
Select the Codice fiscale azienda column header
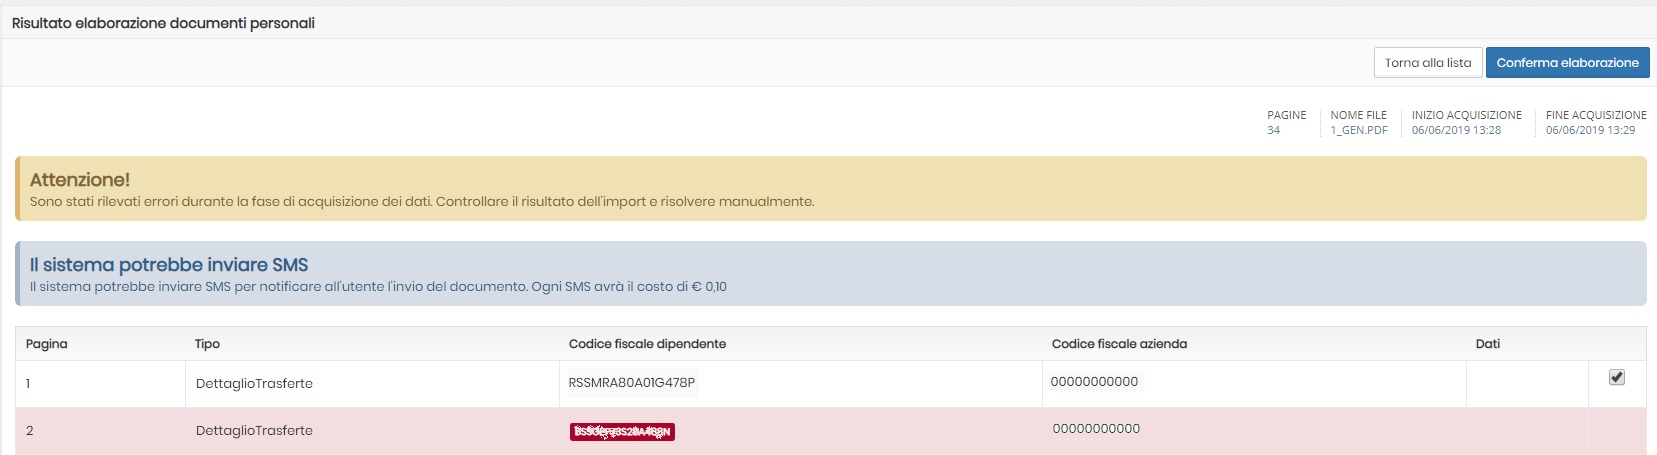[1119, 343]
